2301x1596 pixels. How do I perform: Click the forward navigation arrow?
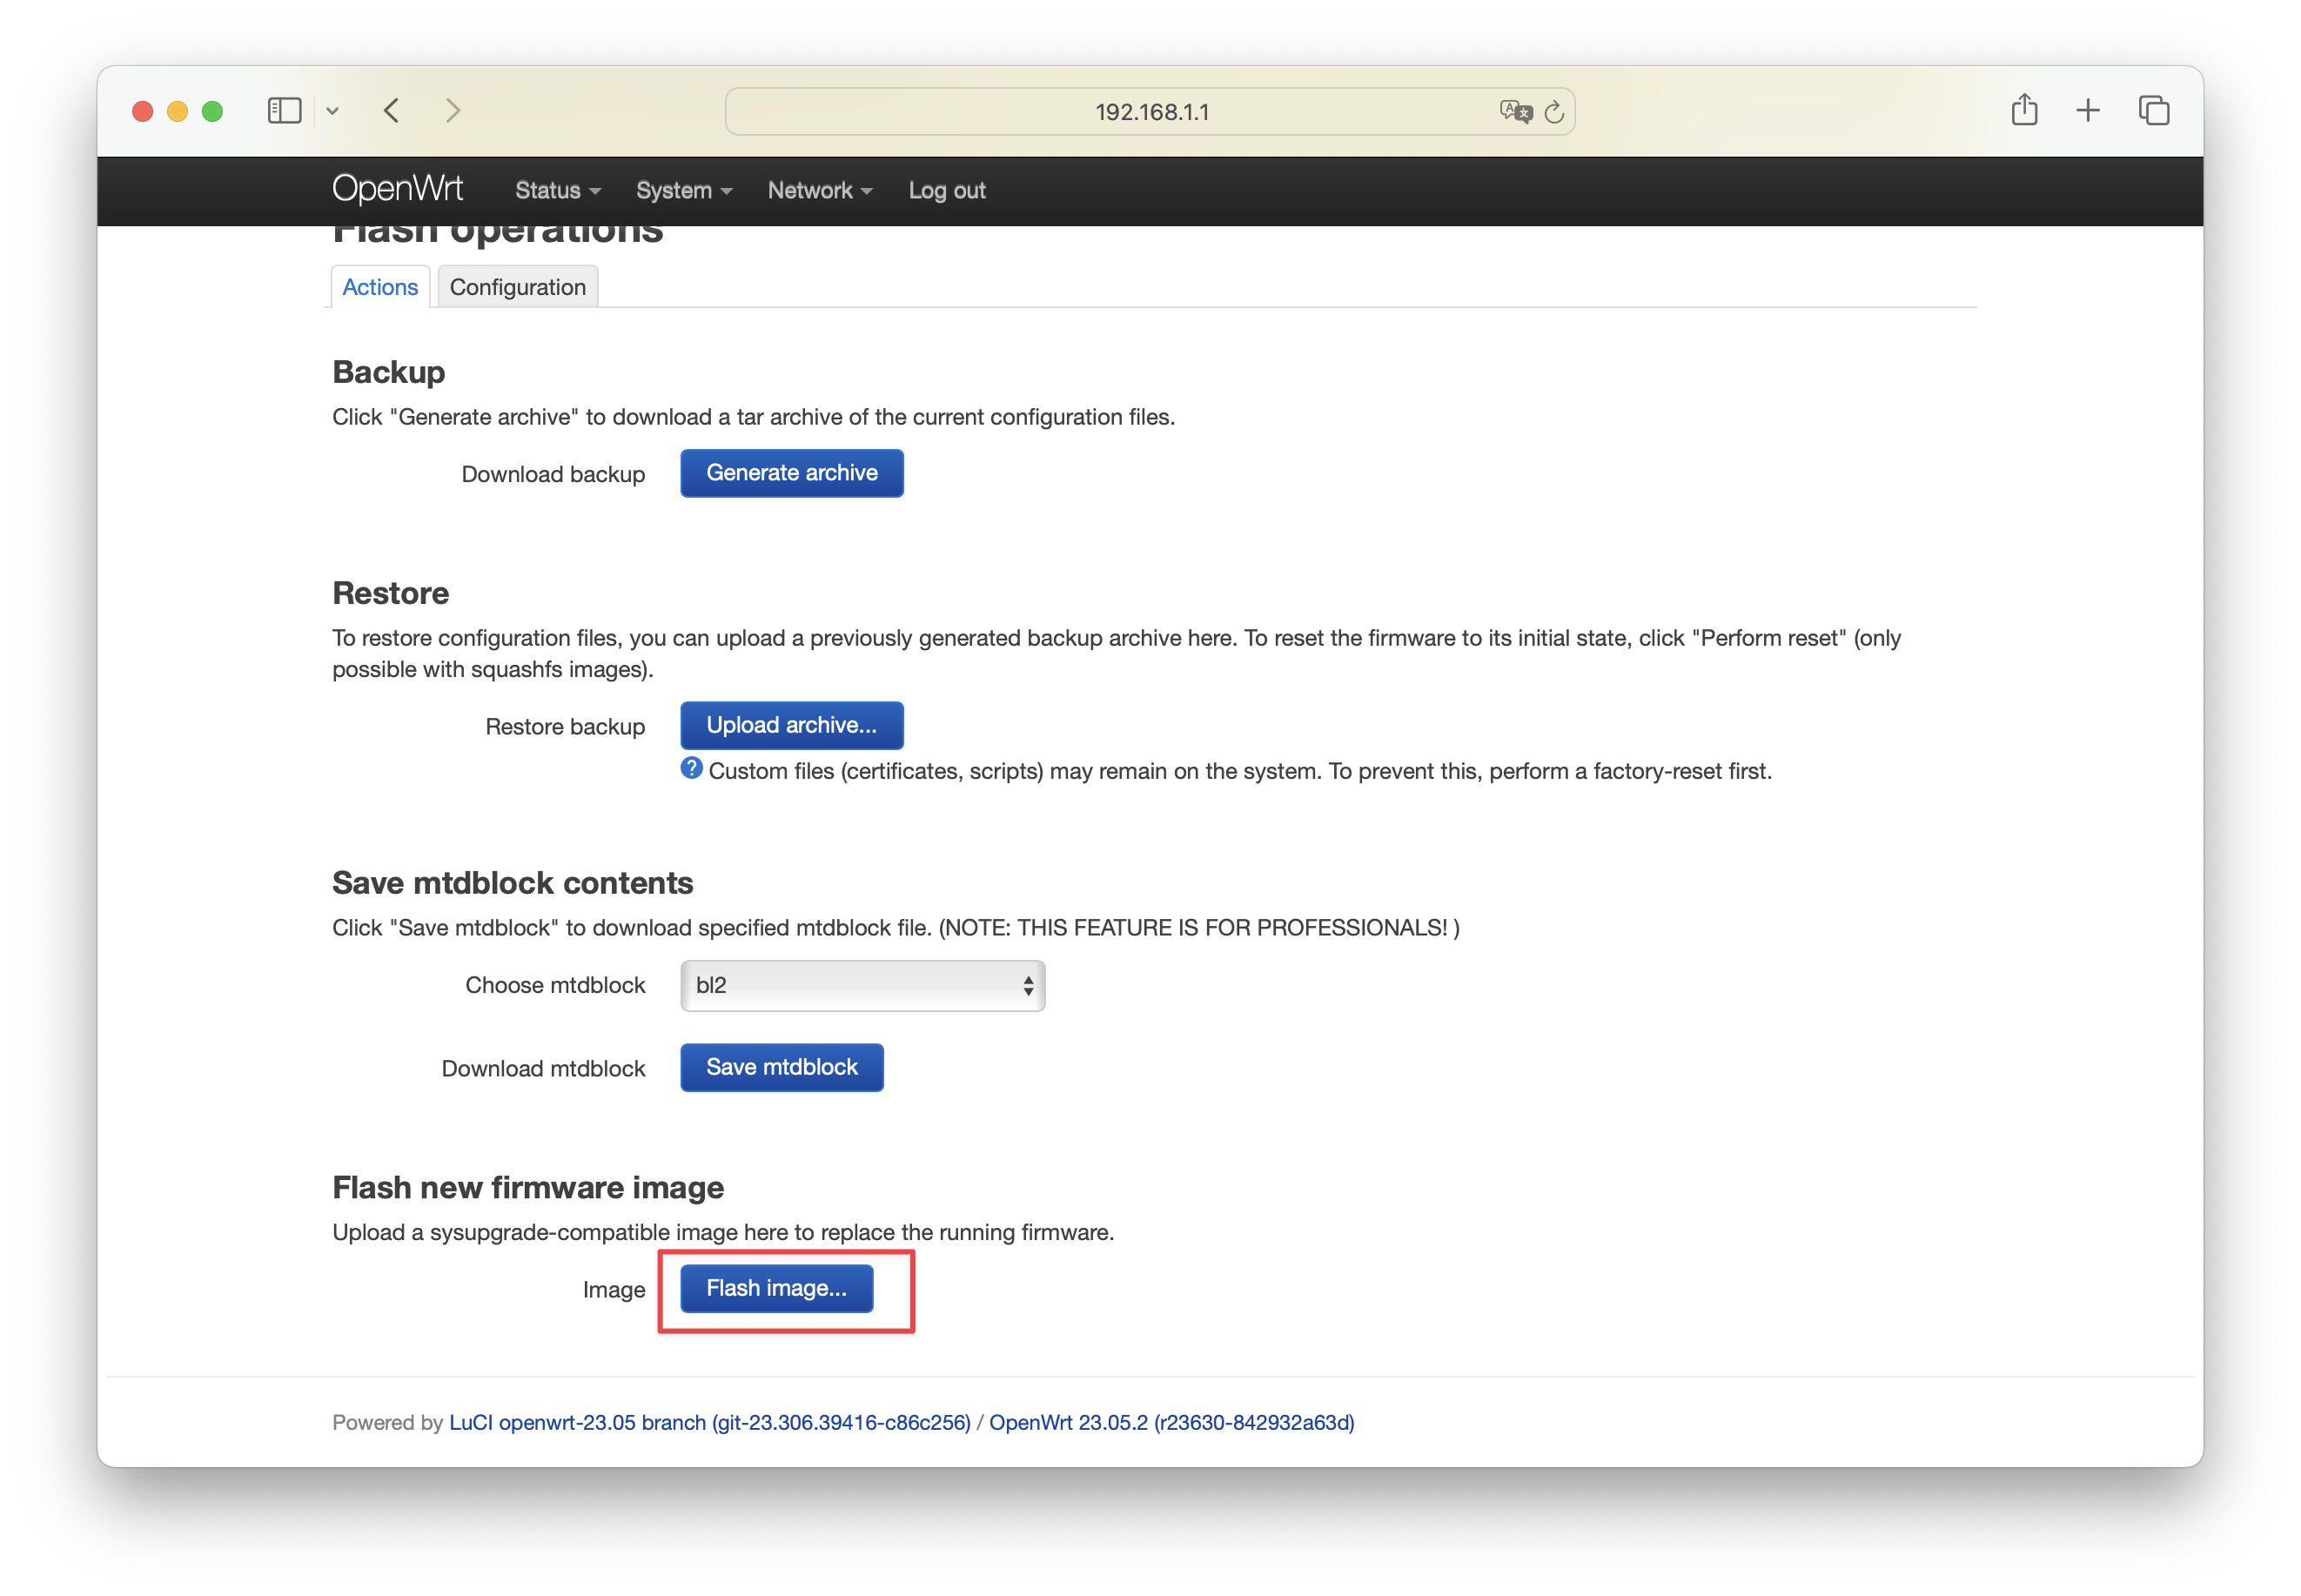click(x=453, y=111)
